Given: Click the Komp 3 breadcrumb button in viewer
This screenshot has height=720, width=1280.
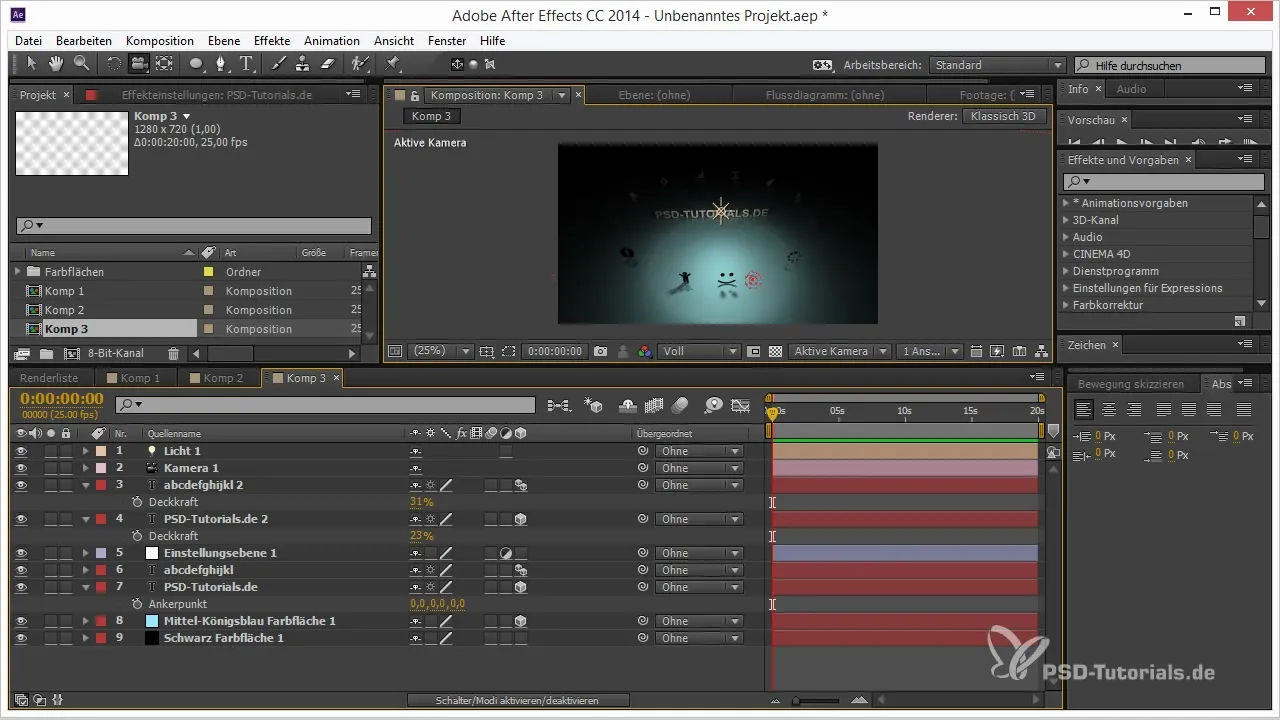Looking at the screenshot, I should [x=431, y=116].
